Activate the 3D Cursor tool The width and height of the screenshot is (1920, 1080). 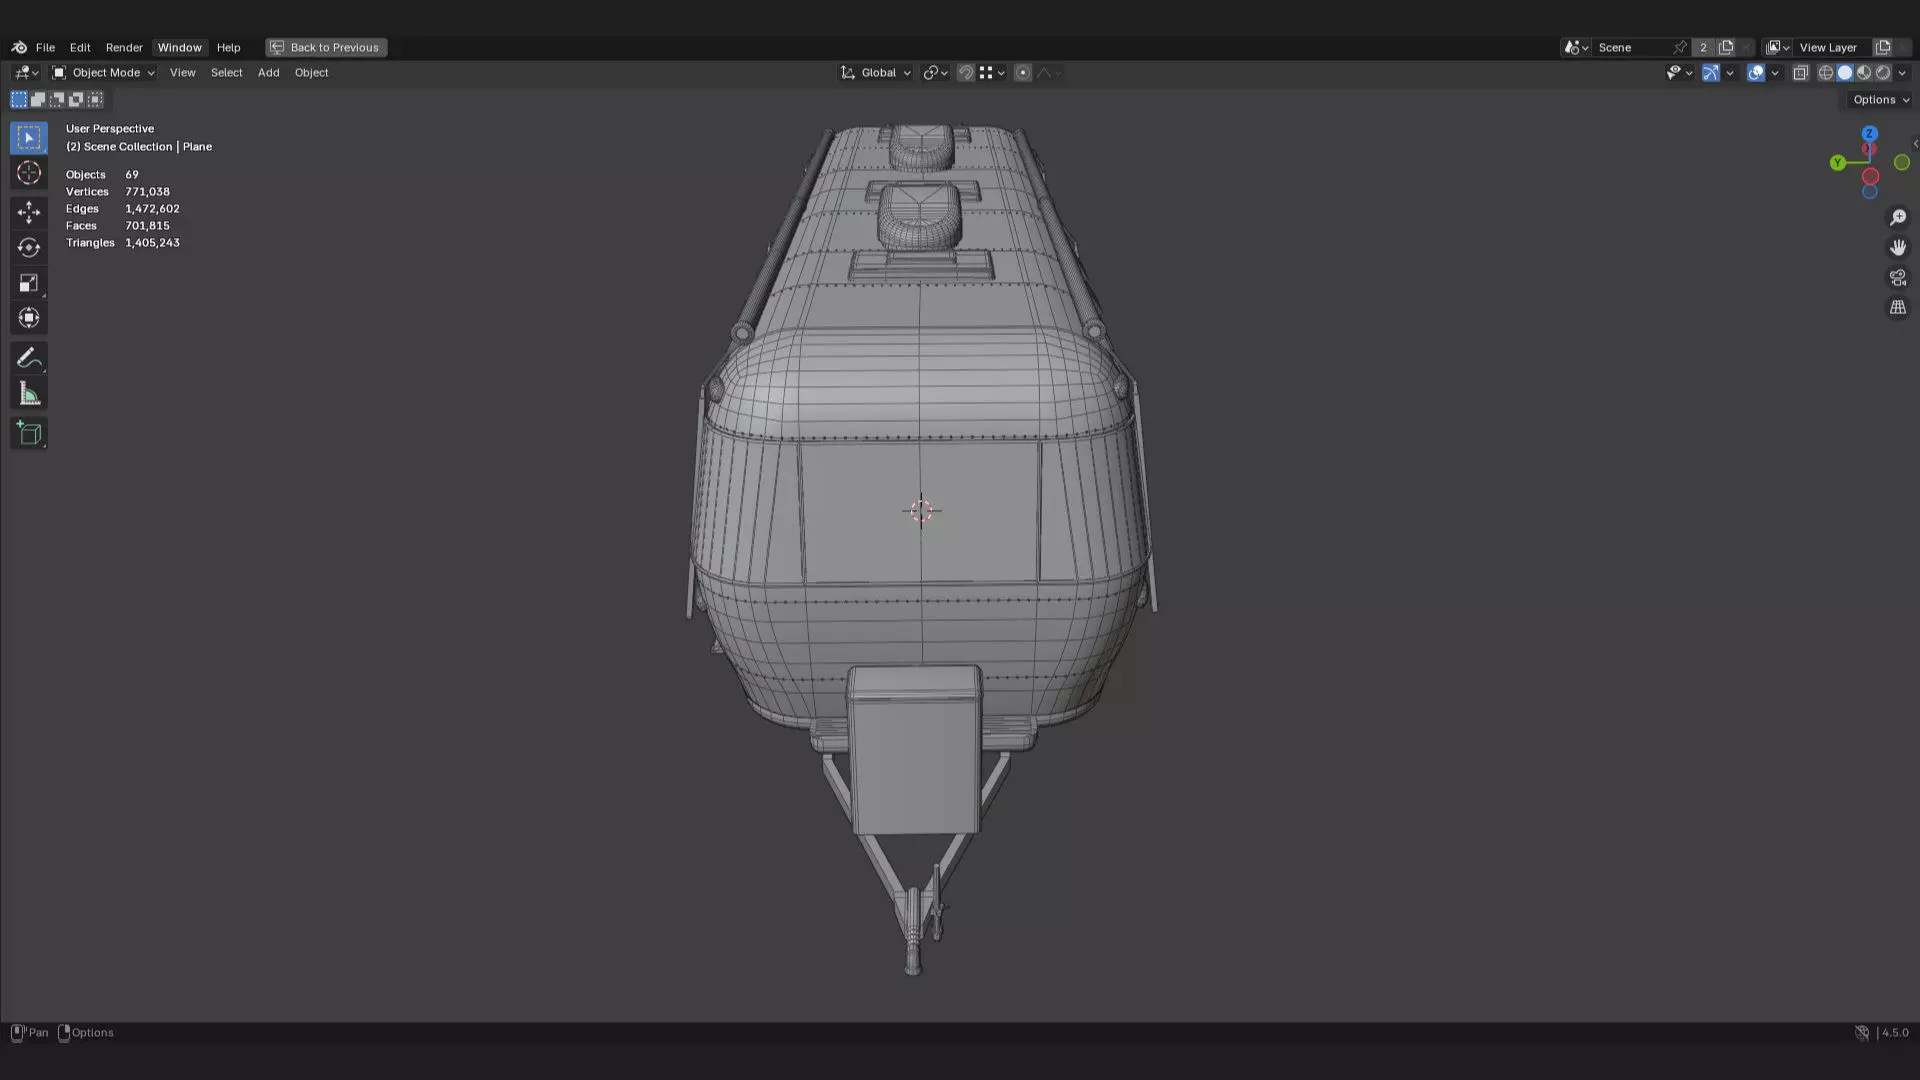(x=29, y=173)
